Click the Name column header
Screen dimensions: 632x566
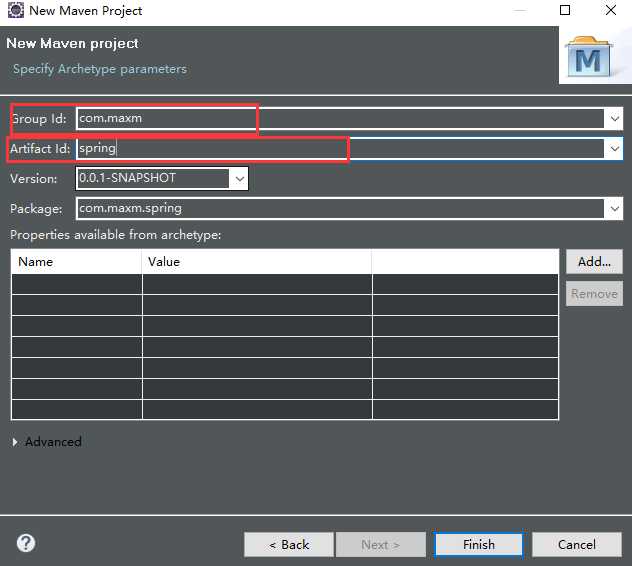(77, 262)
